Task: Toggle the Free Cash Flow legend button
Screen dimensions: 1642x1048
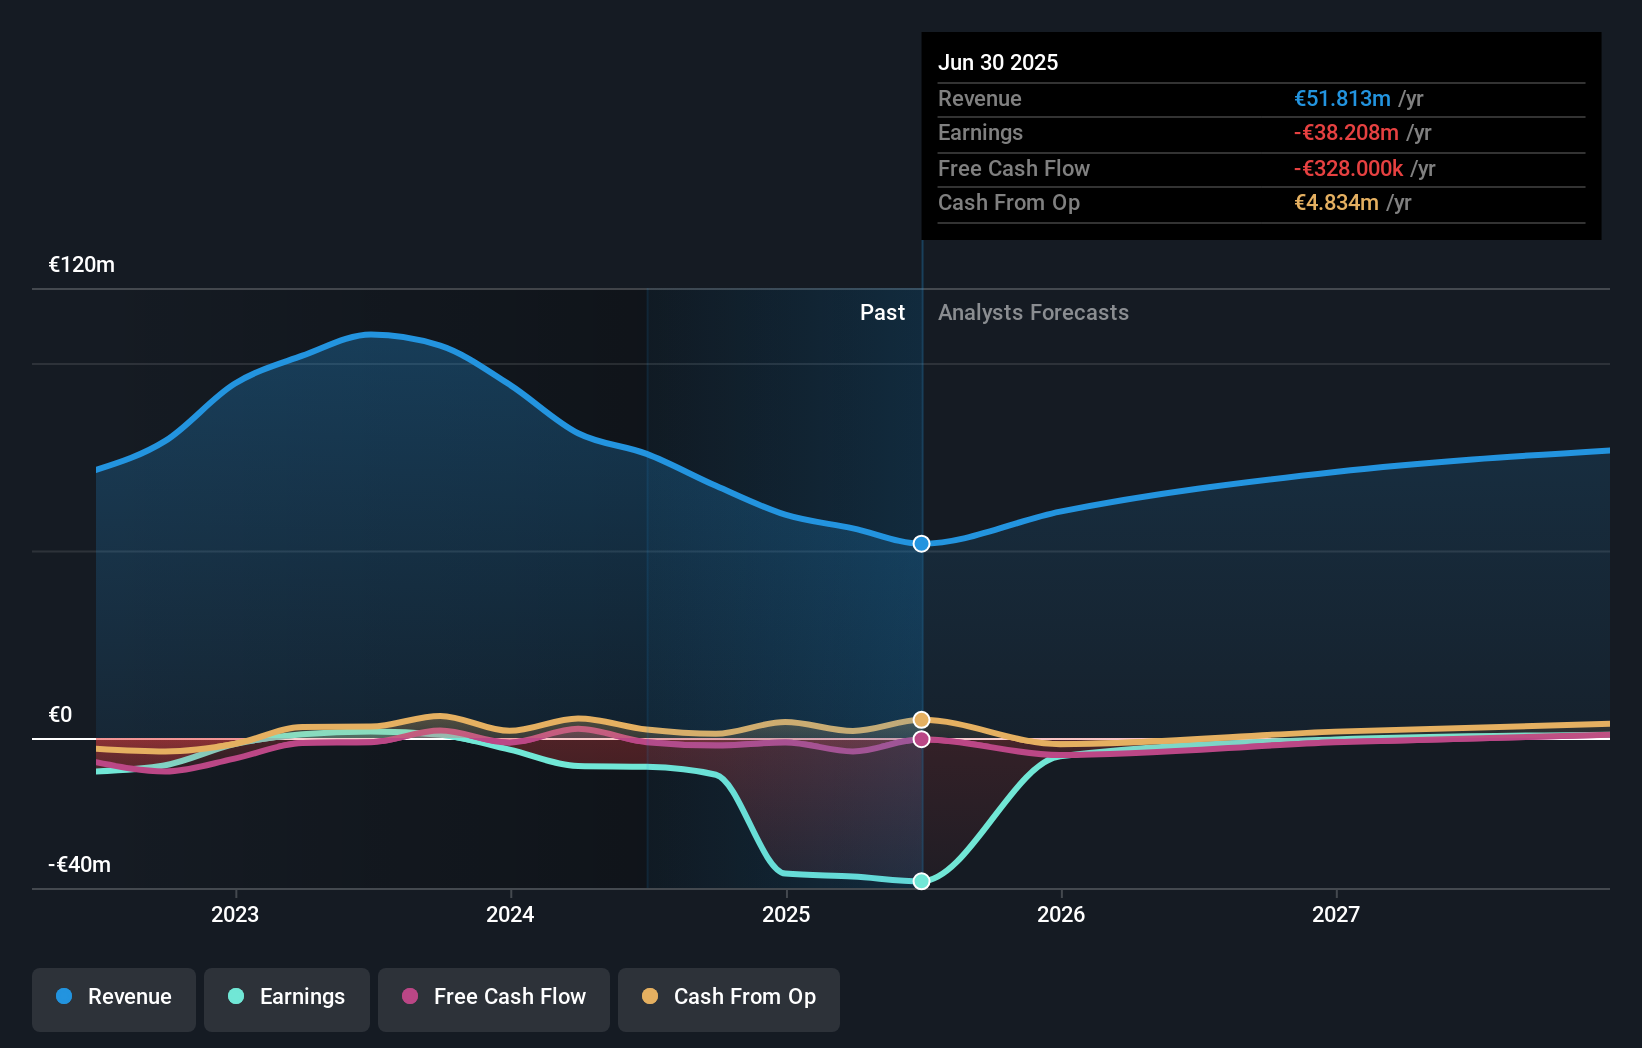Action: coord(494,999)
